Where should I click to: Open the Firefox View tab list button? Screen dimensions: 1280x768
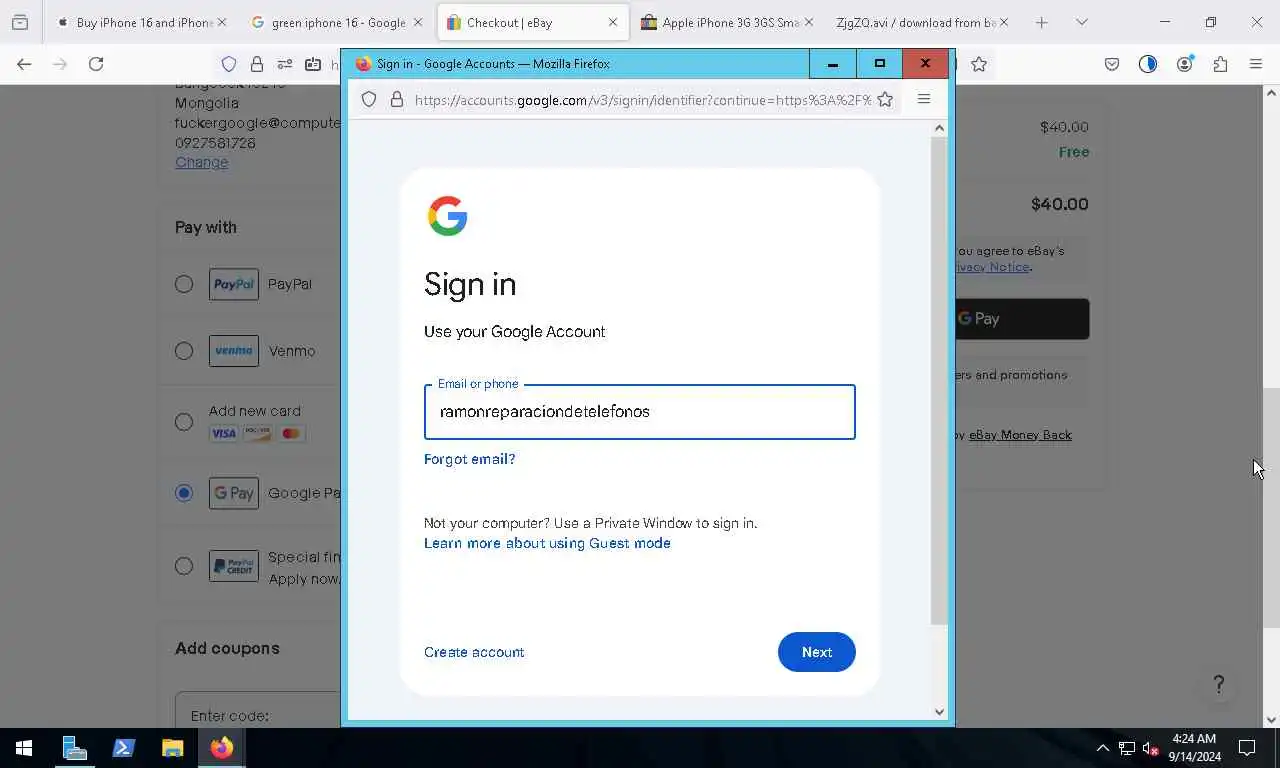pos(20,22)
